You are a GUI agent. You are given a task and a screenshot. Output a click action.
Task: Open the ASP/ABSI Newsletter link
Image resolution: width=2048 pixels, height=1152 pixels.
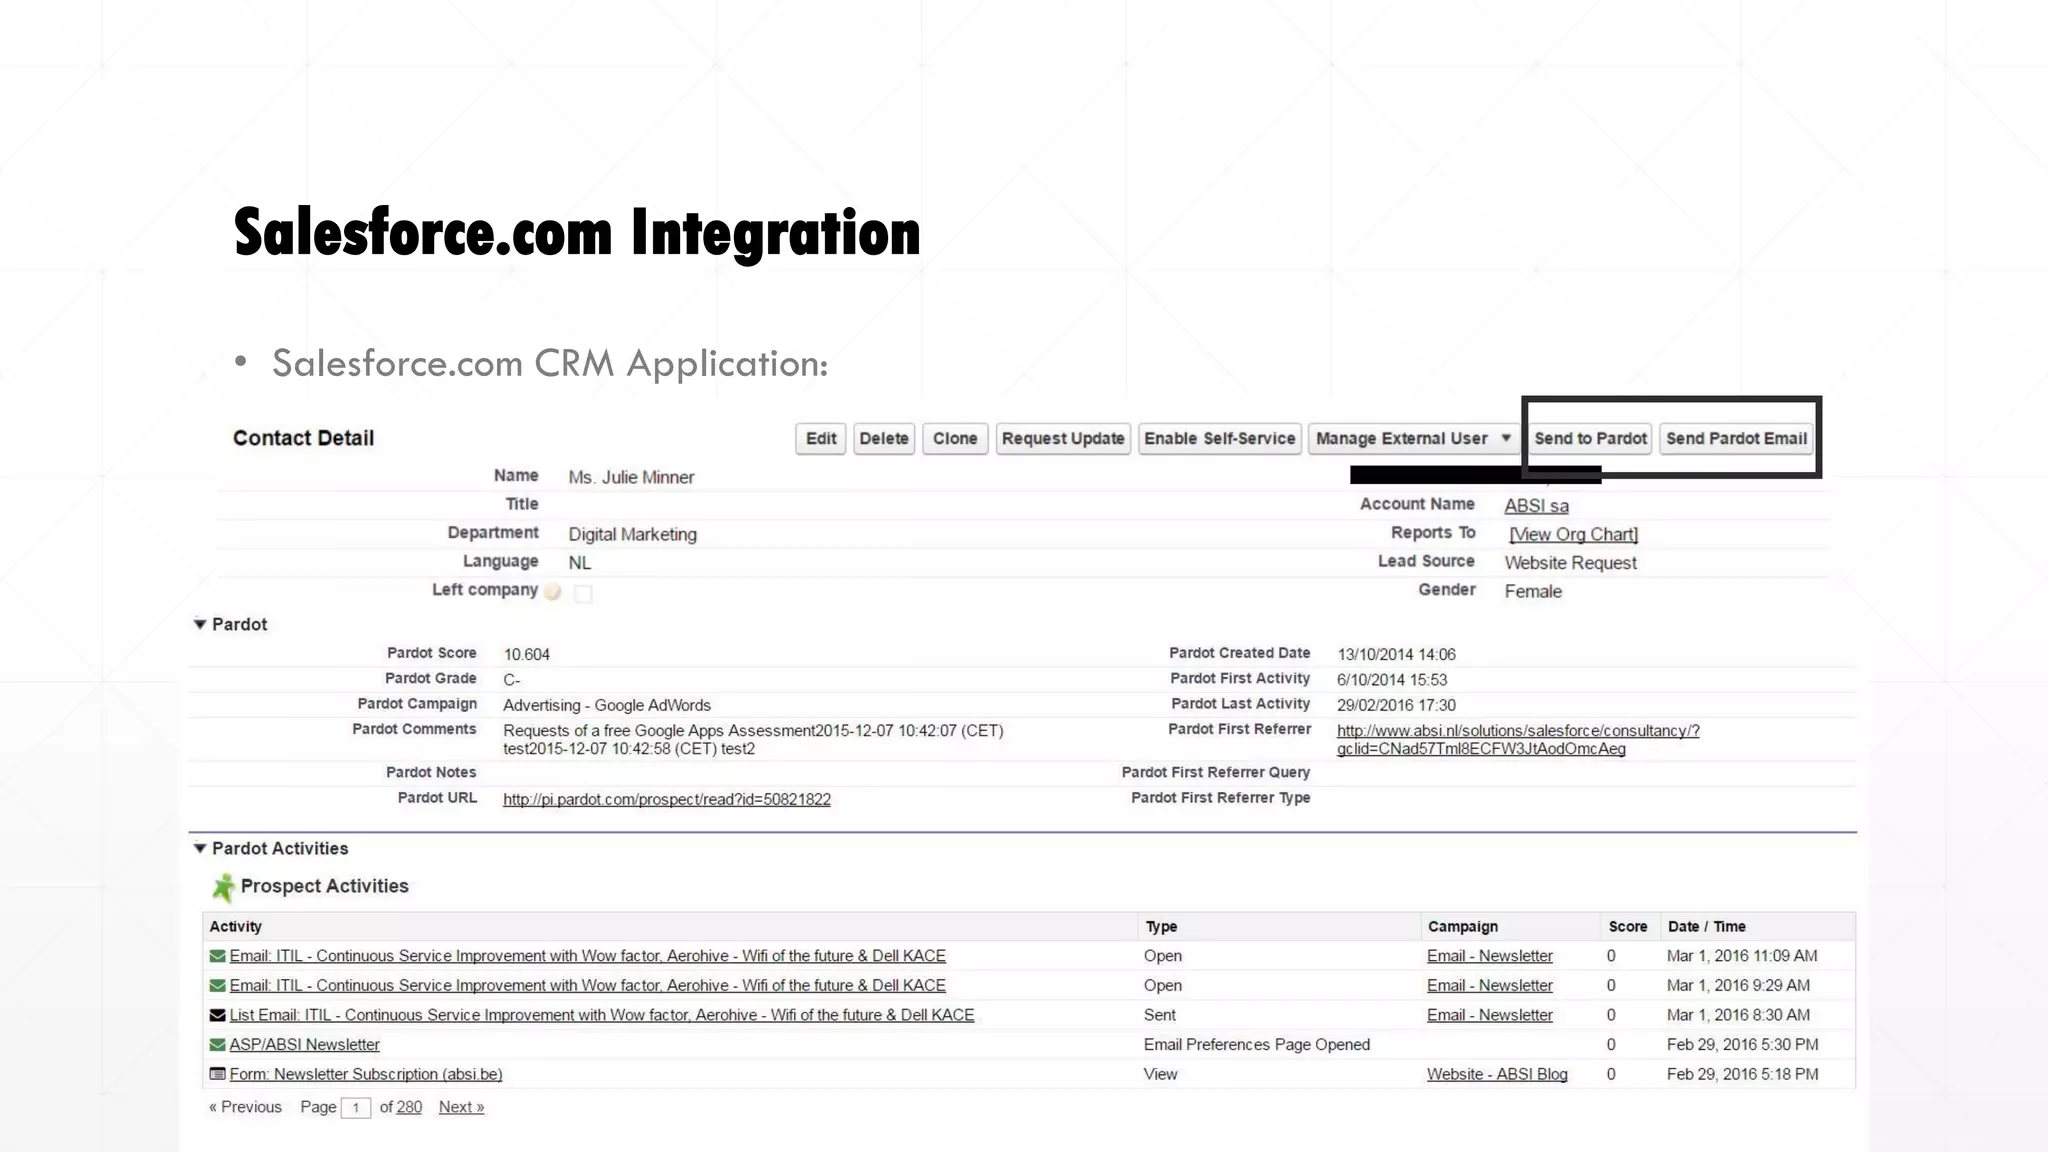click(x=304, y=1044)
